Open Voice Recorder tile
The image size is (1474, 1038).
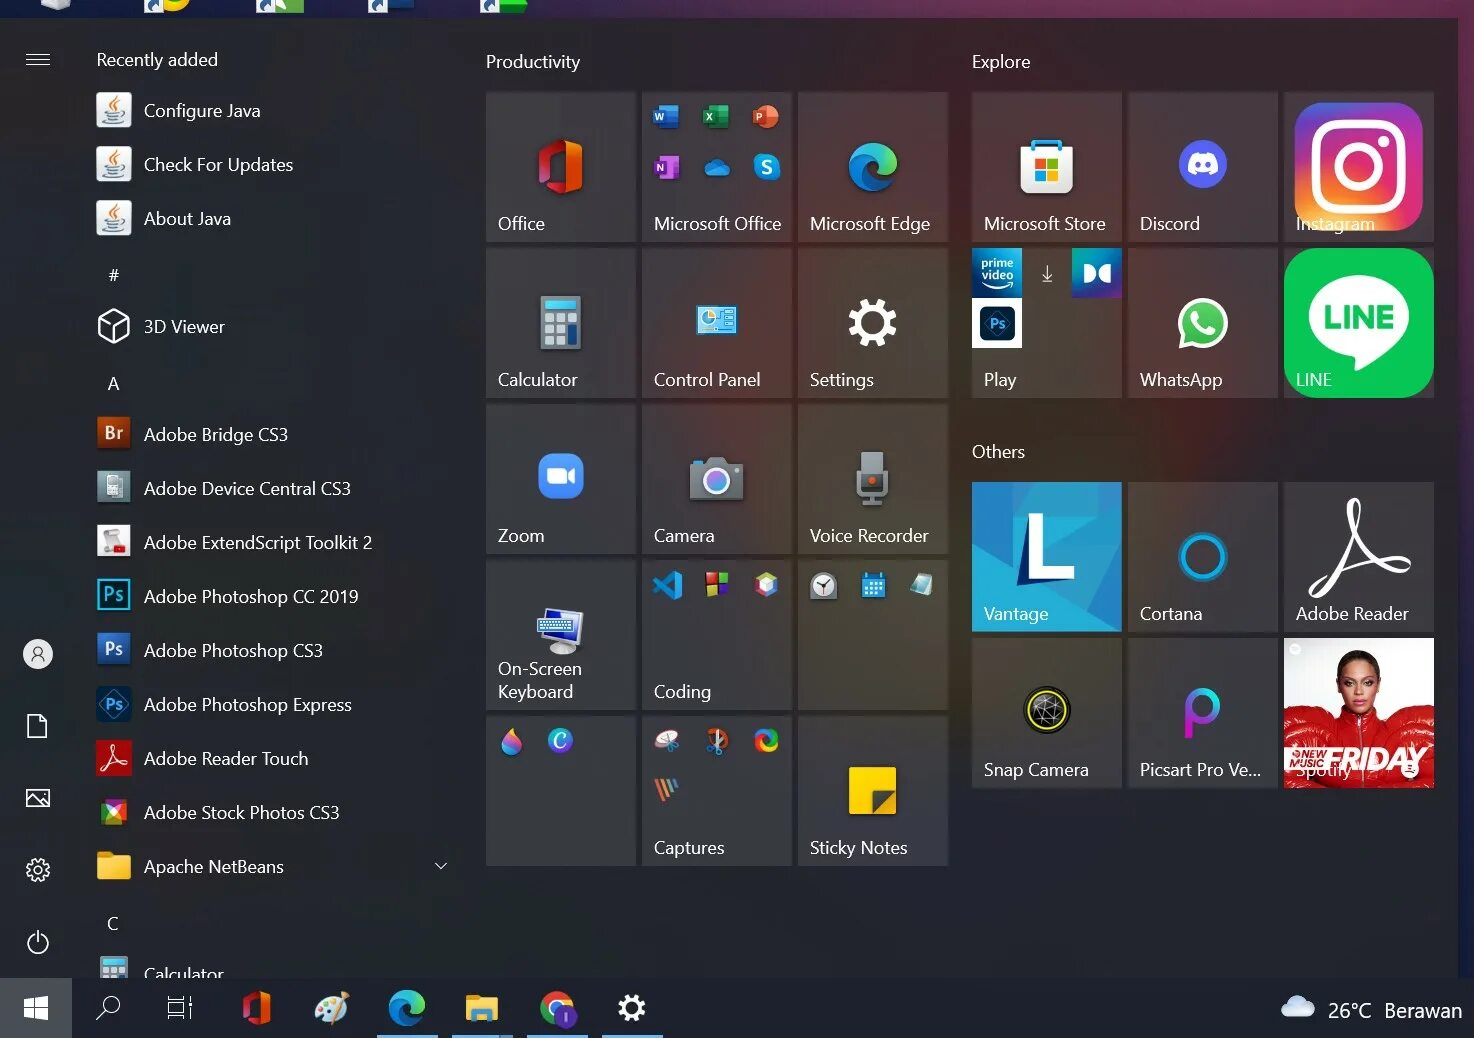tap(873, 479)
